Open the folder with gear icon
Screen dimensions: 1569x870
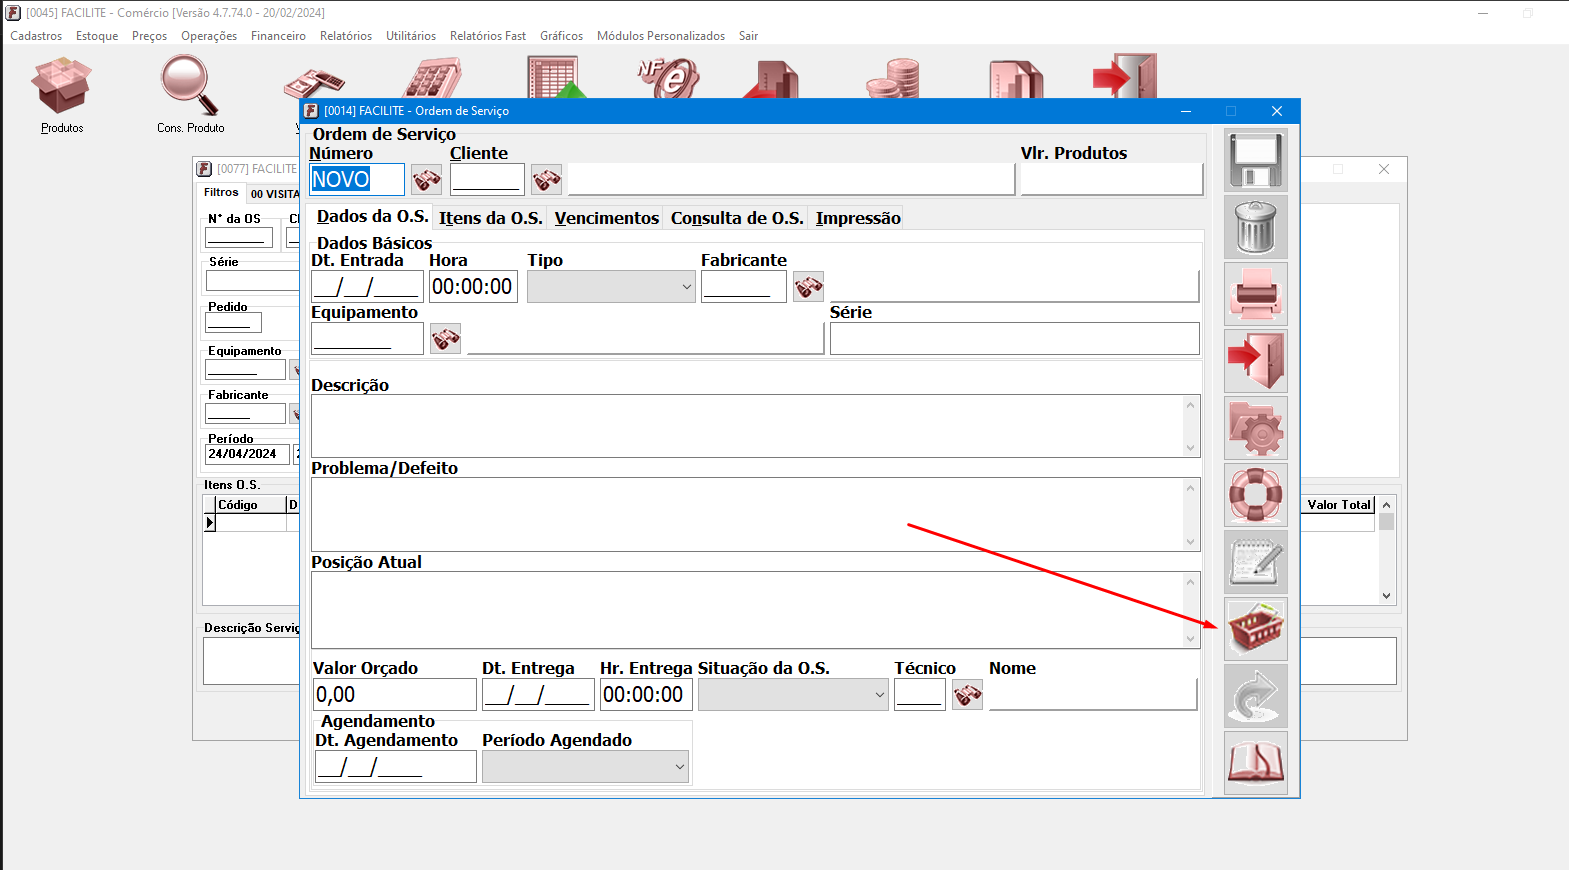(x=1256, y=428)
